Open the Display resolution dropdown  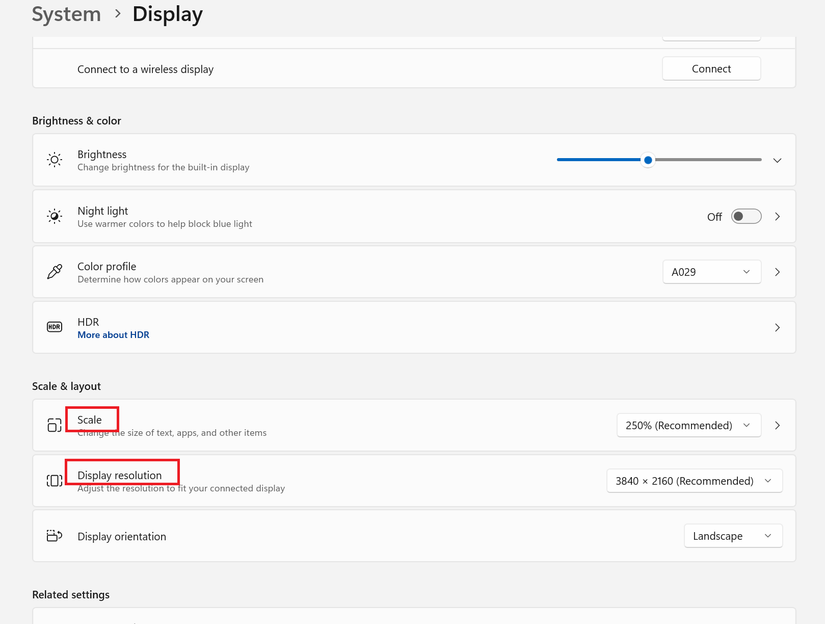coord(694,481)
